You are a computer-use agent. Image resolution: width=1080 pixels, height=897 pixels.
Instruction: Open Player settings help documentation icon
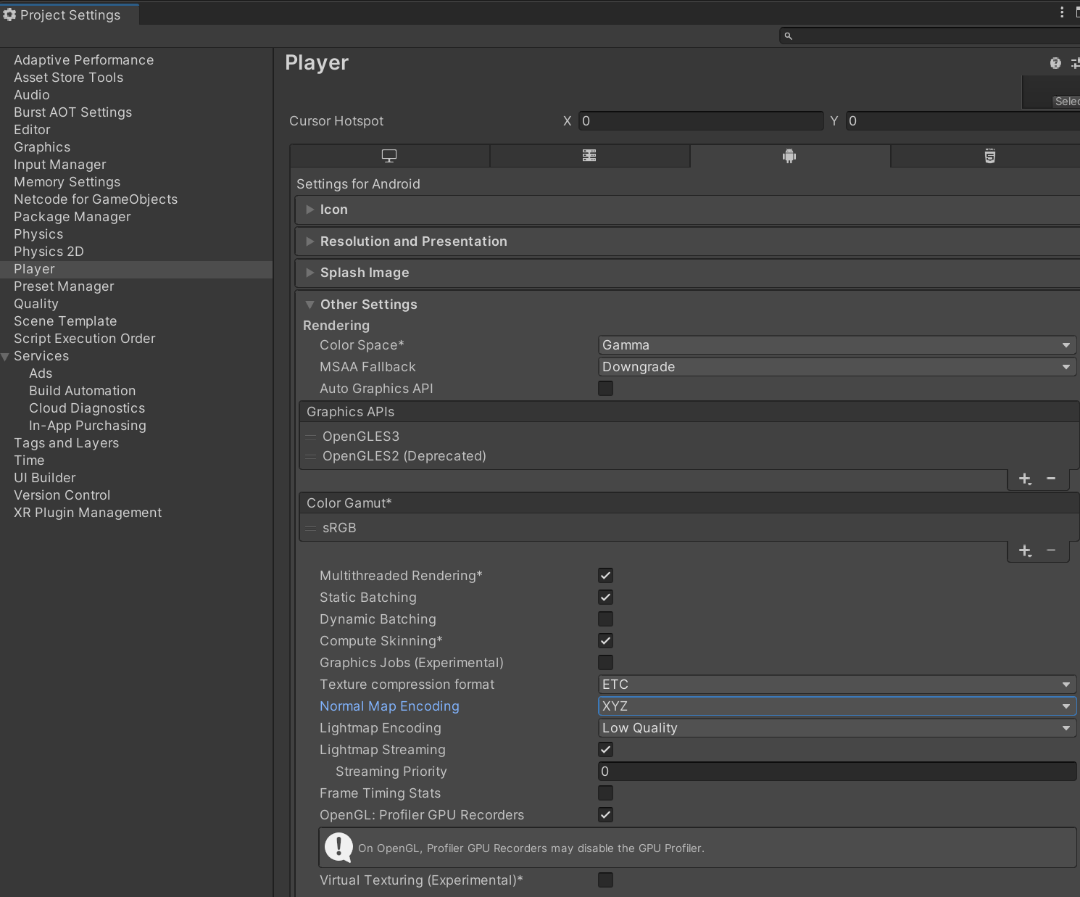click(x=1055, y=63)
